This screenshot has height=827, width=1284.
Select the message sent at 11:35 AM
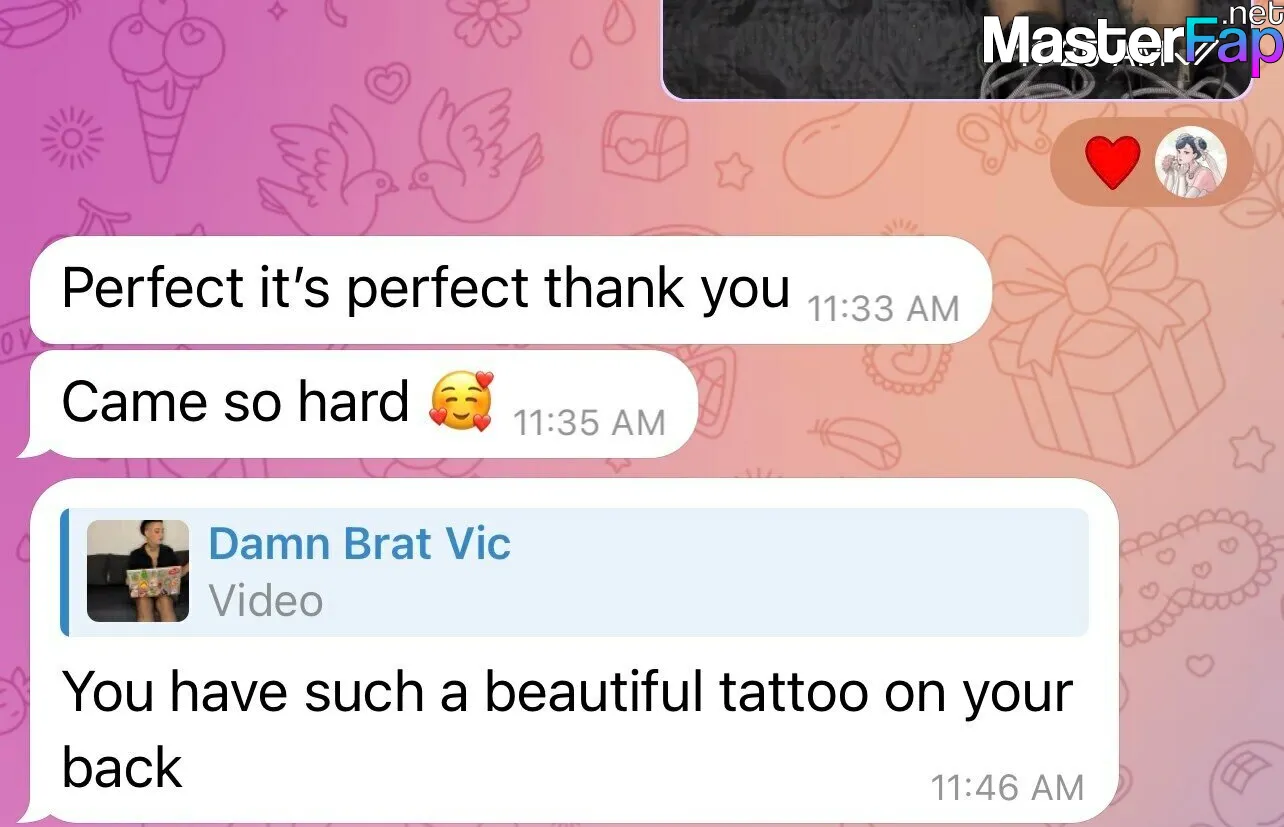[363, 404]
